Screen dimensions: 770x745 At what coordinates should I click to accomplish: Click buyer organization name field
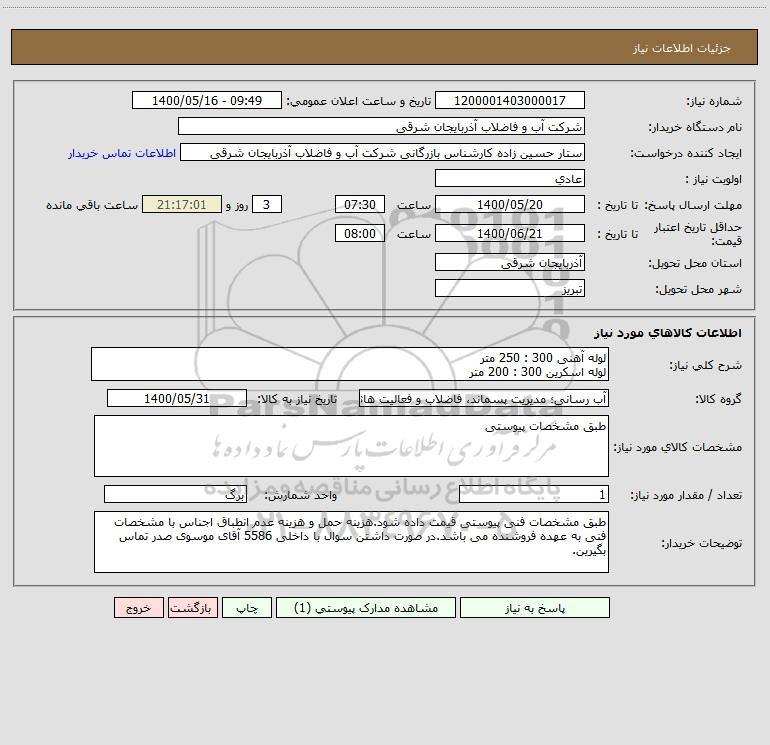pyautogui.click(x=381, y=126)
